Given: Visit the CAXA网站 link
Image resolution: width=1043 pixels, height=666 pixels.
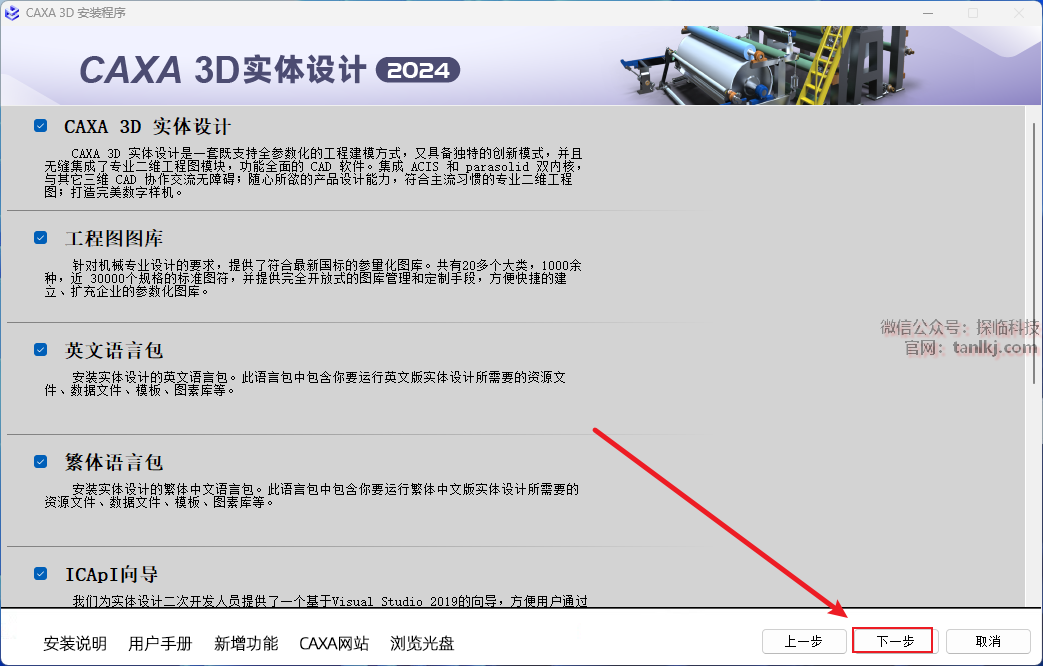Looking at the screenshot, I should click(334, 643).
